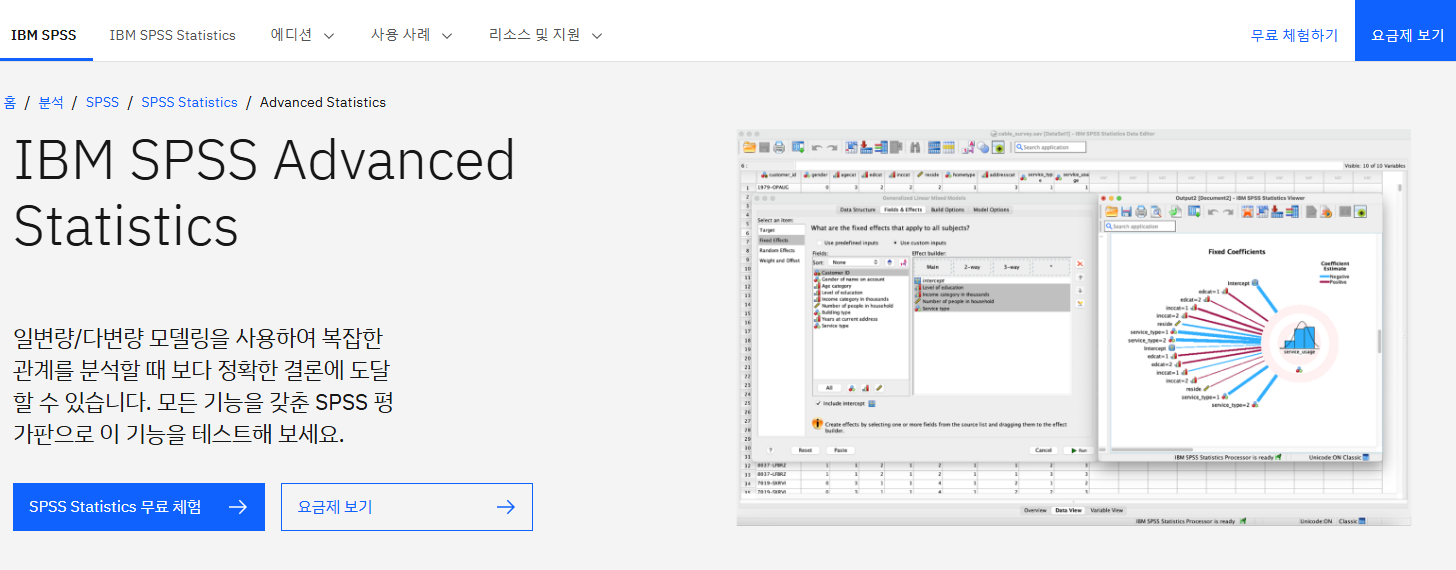Expand the 사용 사례 dropdown menu
1456x570 pixels.
(x=411, y=35)
